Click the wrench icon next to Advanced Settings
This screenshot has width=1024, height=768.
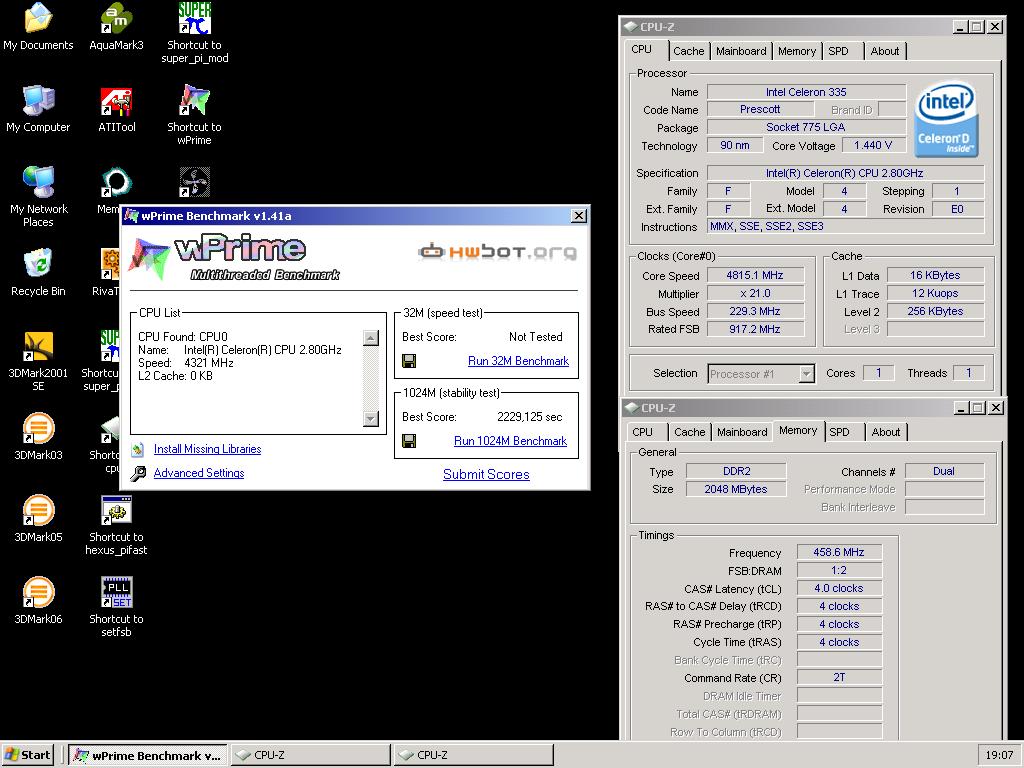point(138,473)
